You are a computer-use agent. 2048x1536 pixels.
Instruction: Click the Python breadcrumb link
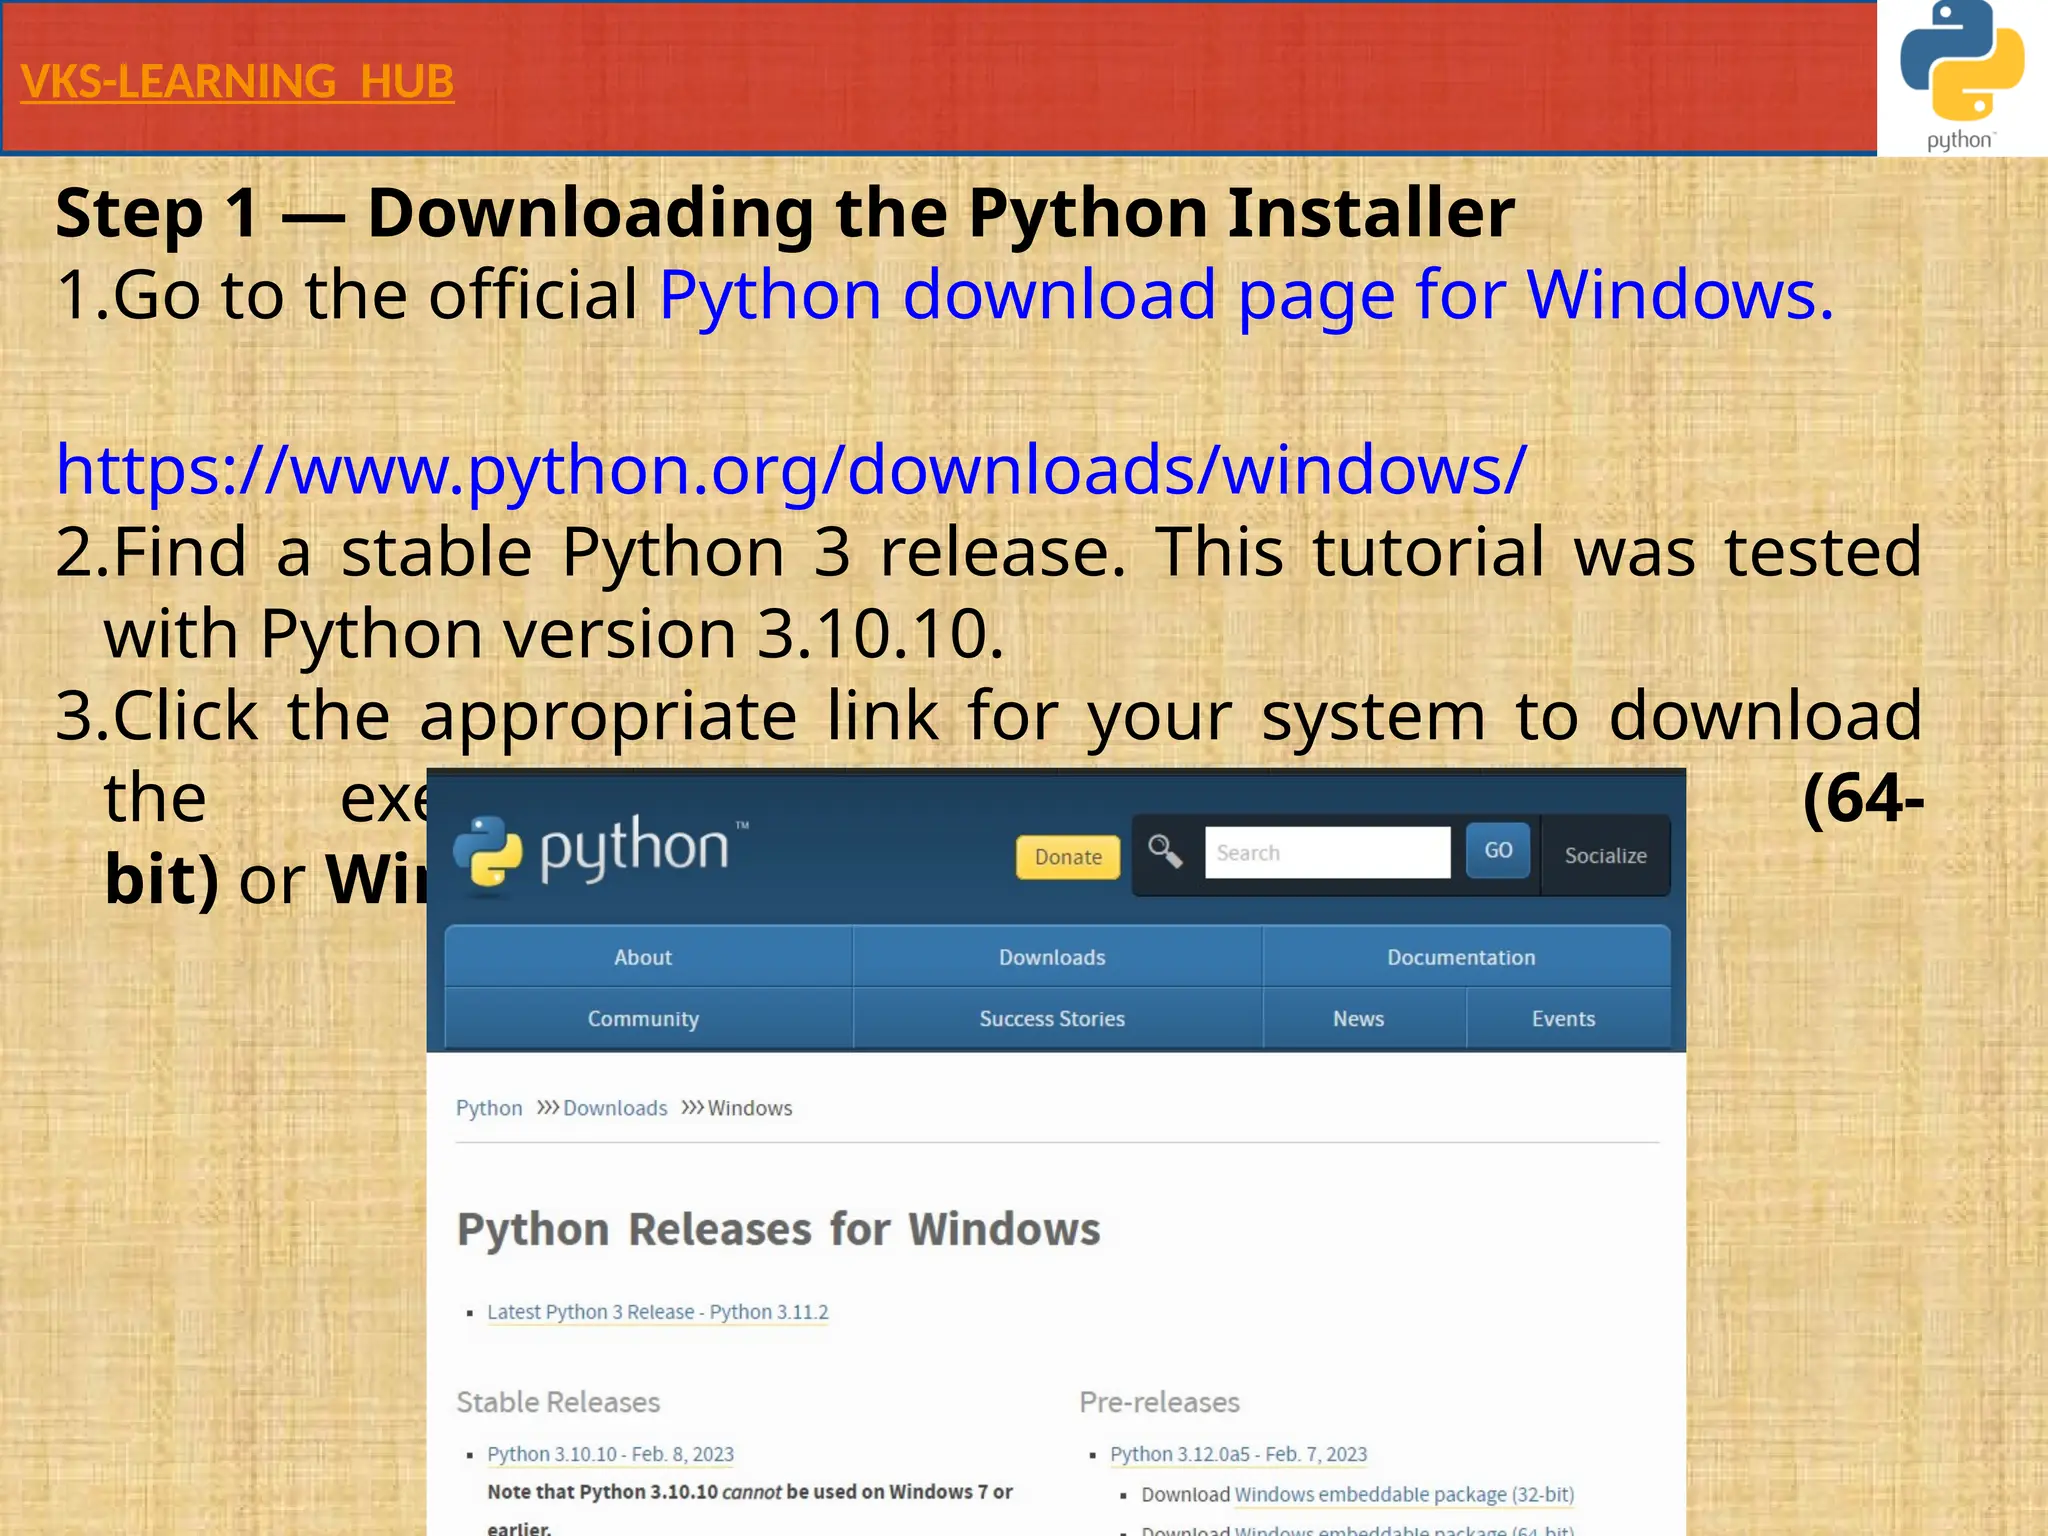pos(489,1108)
